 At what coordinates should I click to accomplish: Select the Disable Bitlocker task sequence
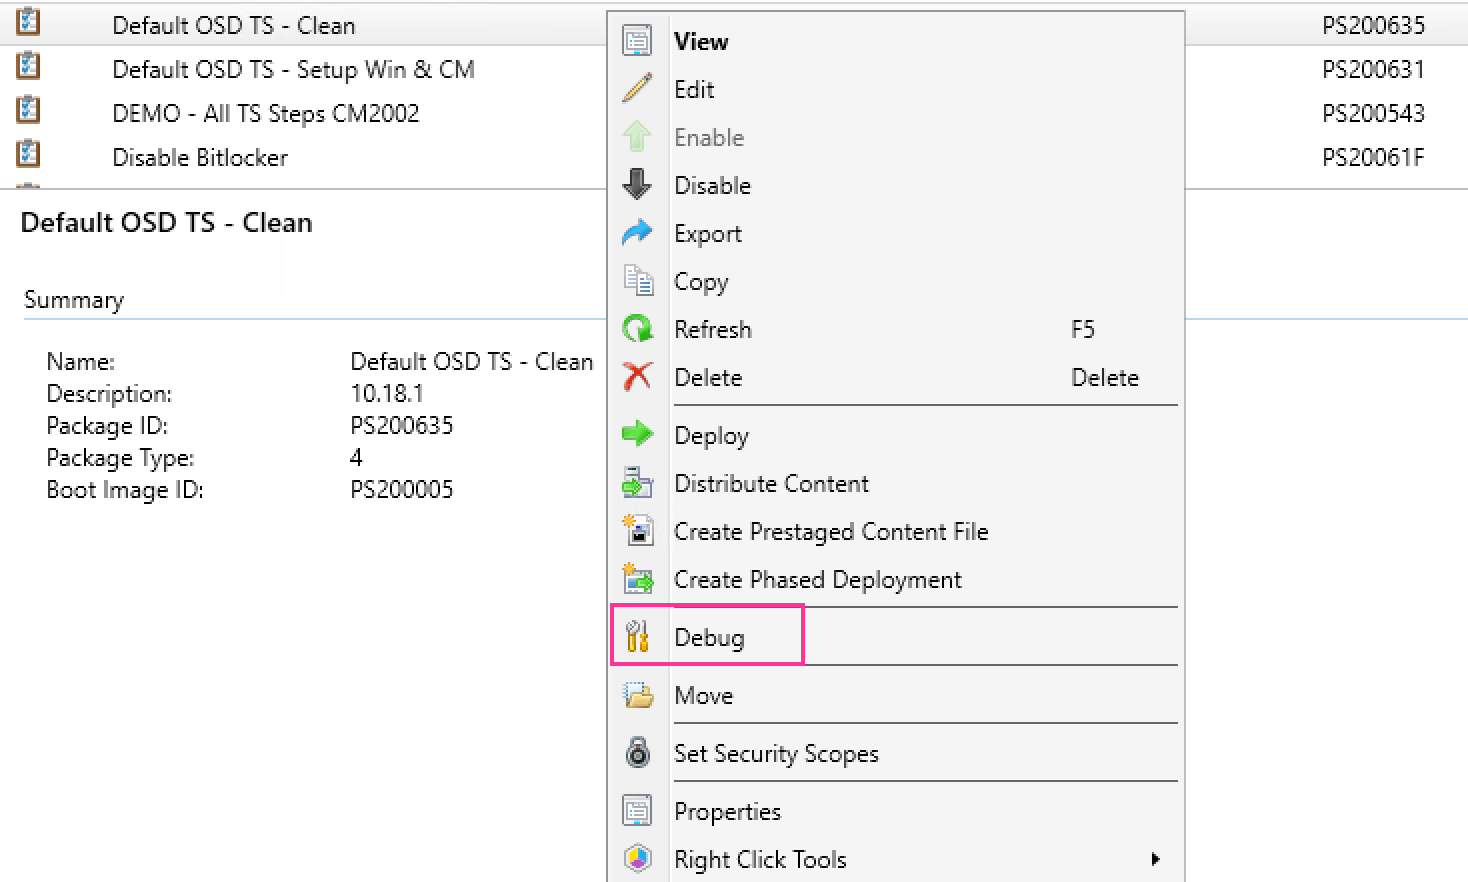[200, 157]
